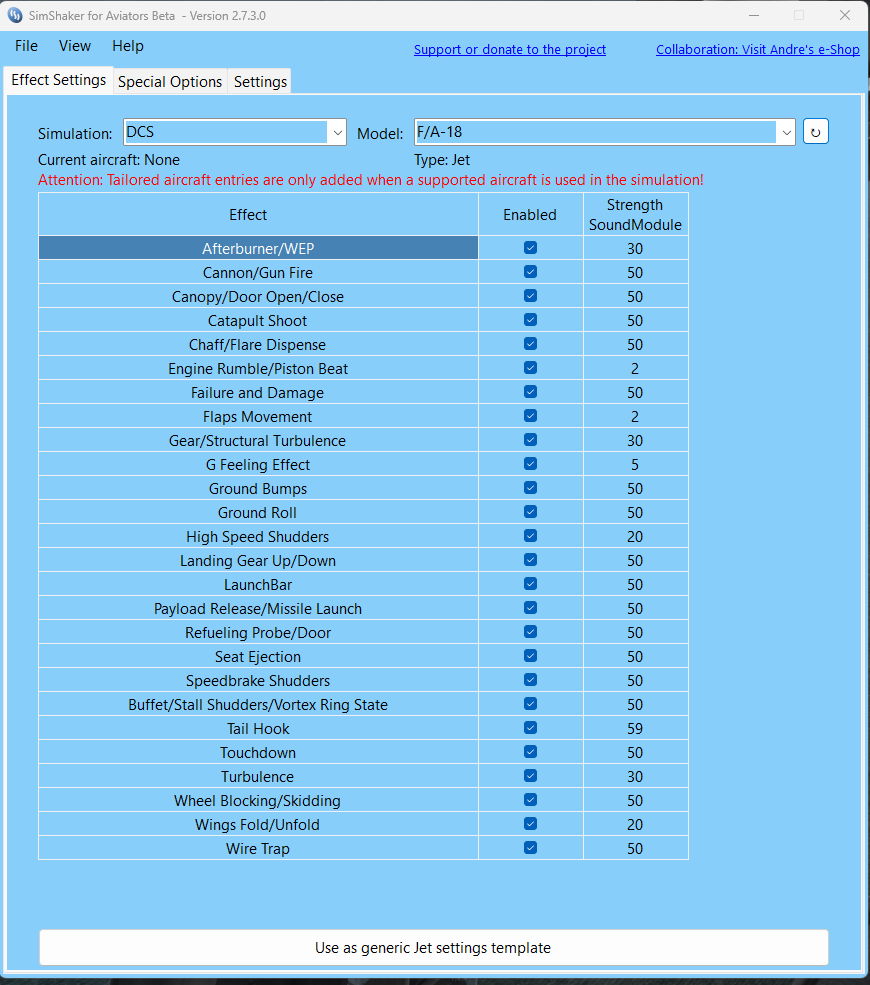The image size is (870, 985).
Task: Click the refresh model list icon
Action: tap(815, 132)
